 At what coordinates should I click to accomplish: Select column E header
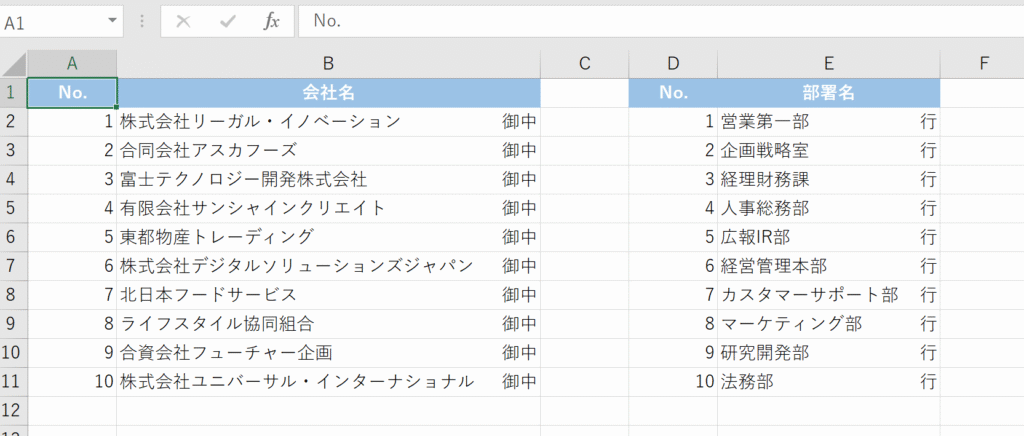tap(828, 64)
